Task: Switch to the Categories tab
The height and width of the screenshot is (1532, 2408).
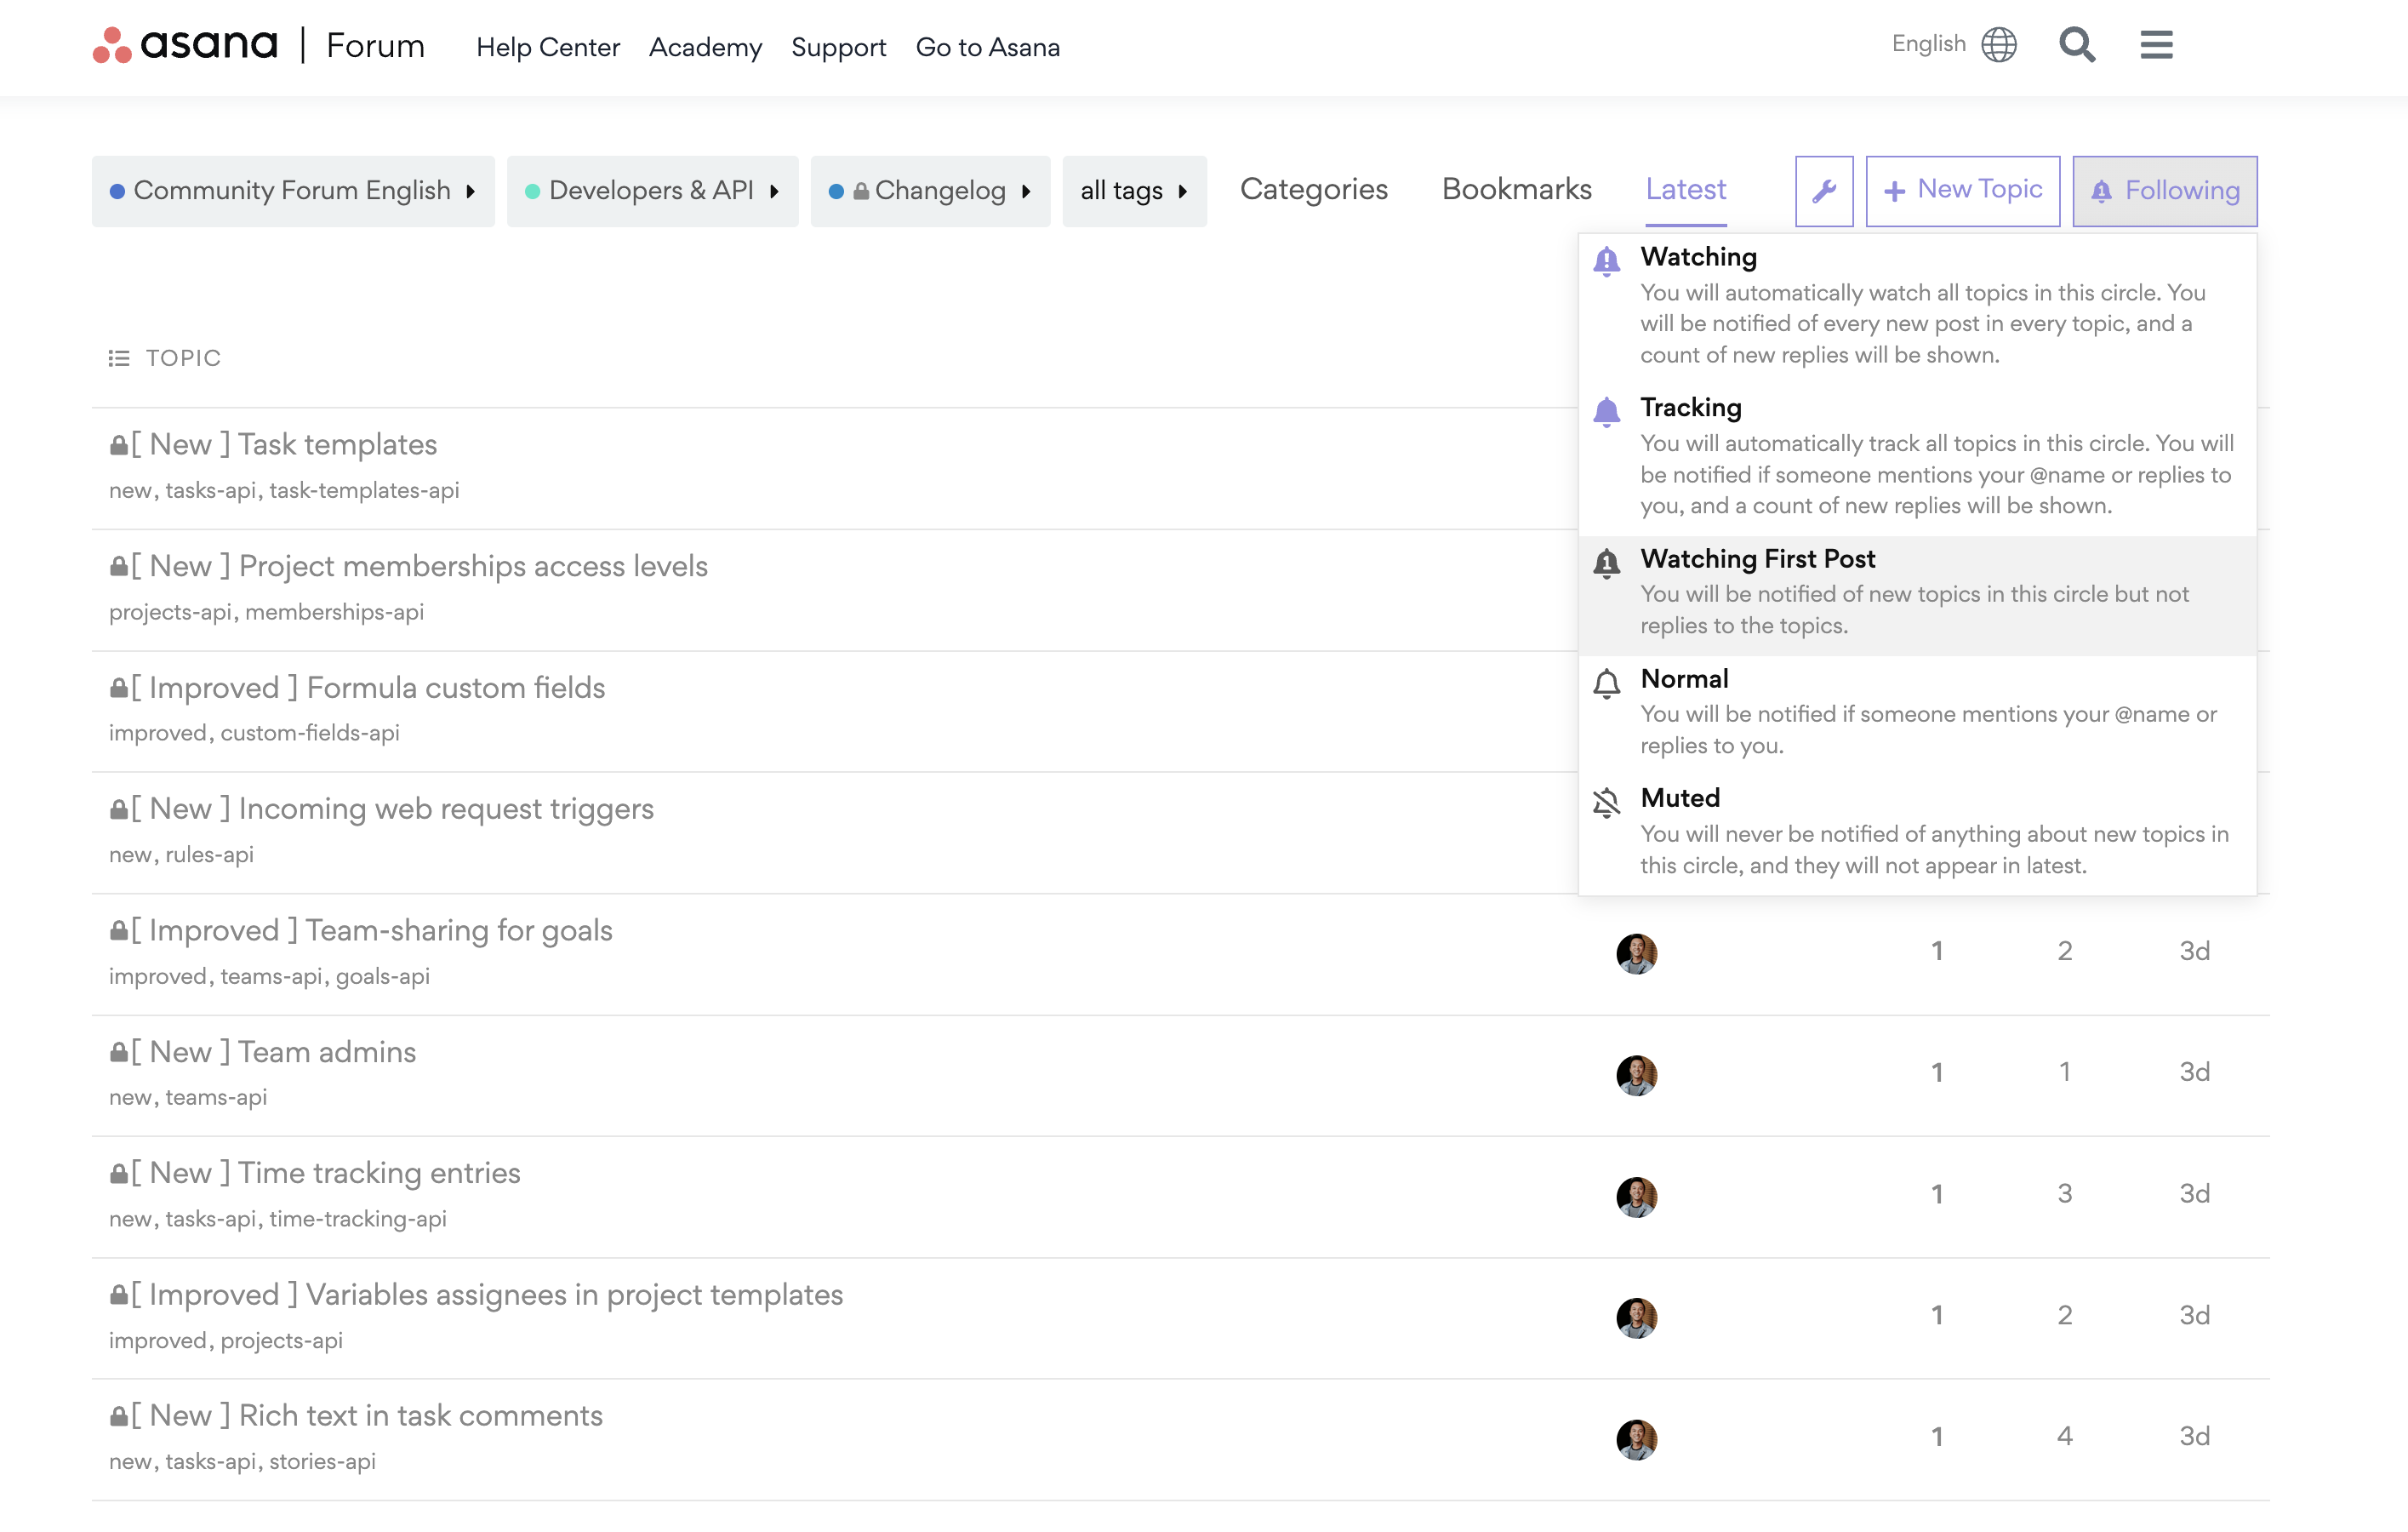Action: [x=1313, y=190]
